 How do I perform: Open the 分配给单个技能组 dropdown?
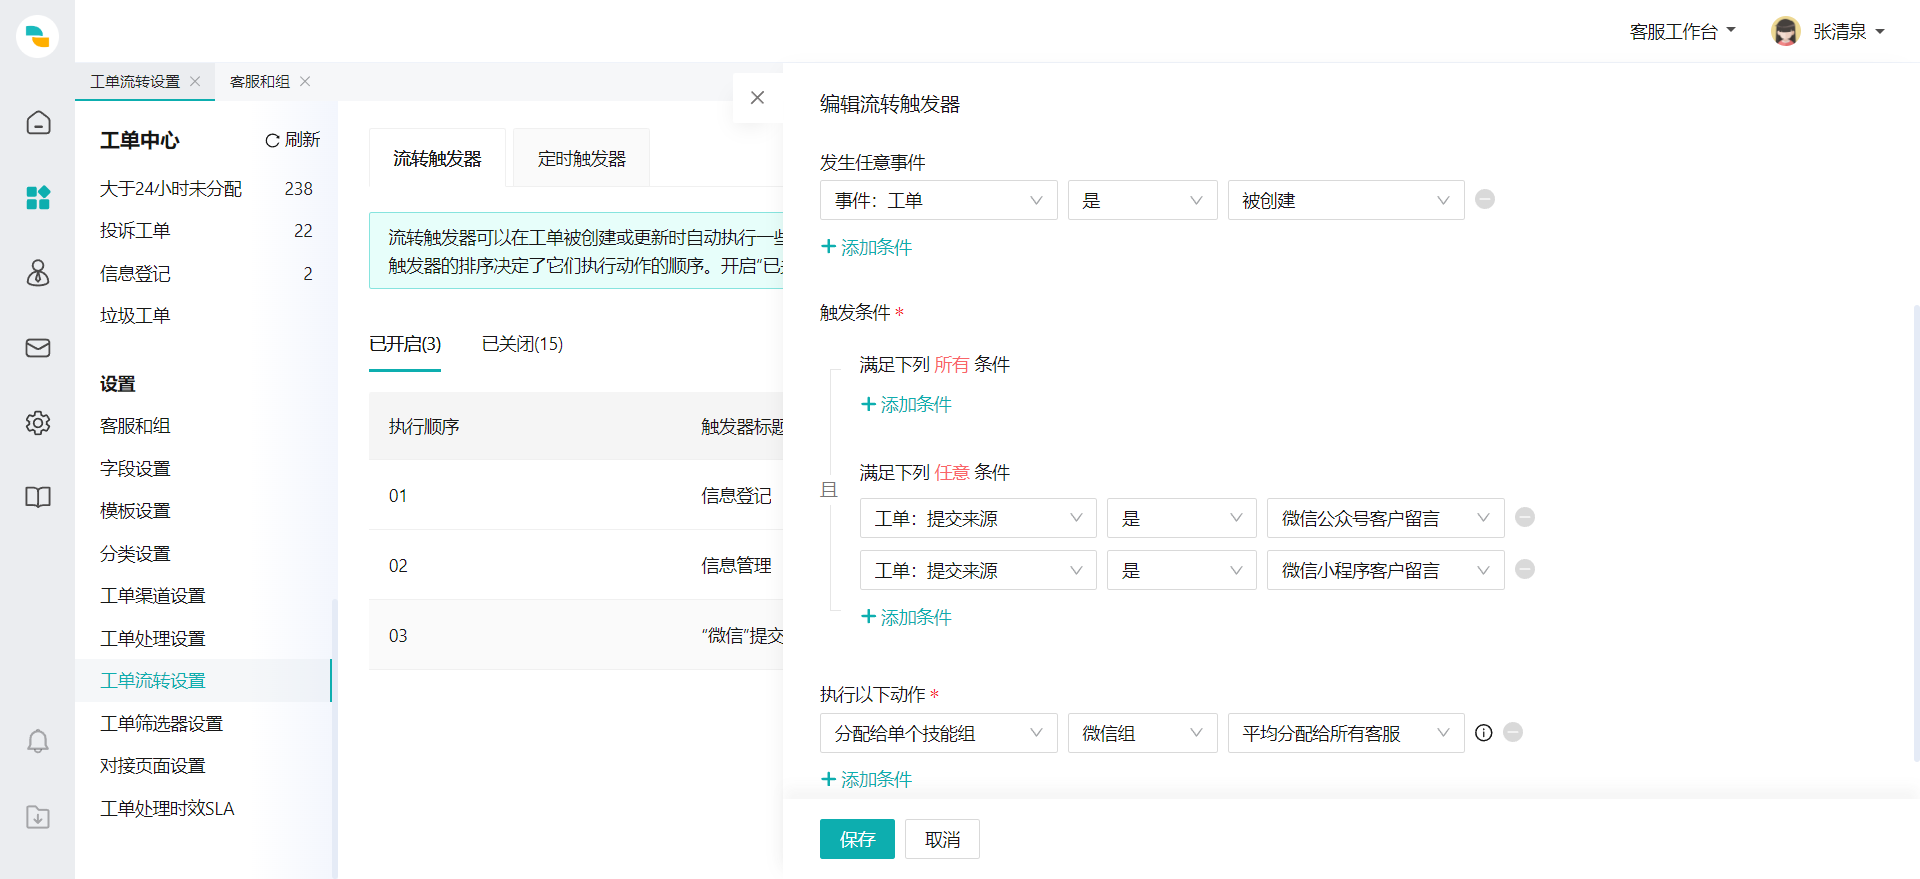938,733
